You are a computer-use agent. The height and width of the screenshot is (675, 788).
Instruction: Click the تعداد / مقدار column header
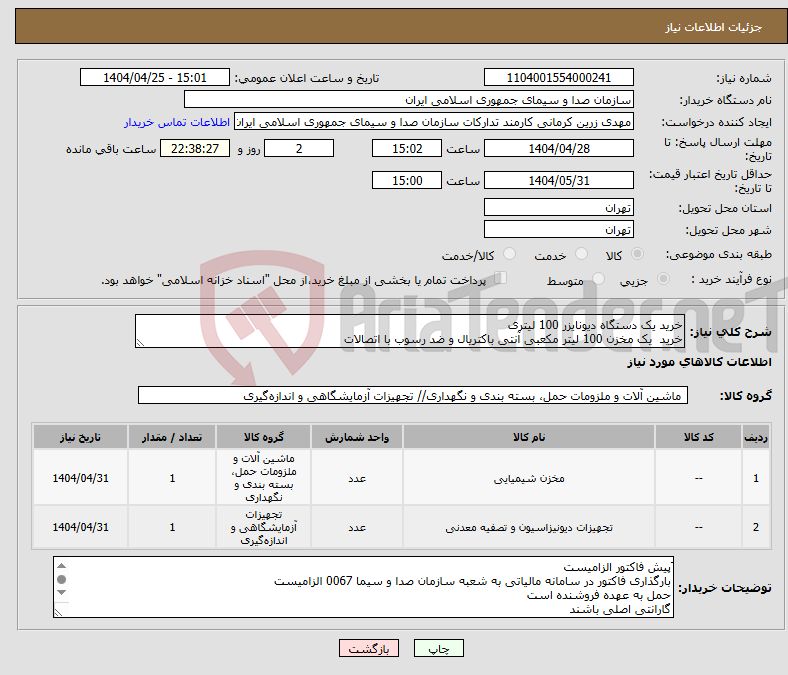pos(172,437)
